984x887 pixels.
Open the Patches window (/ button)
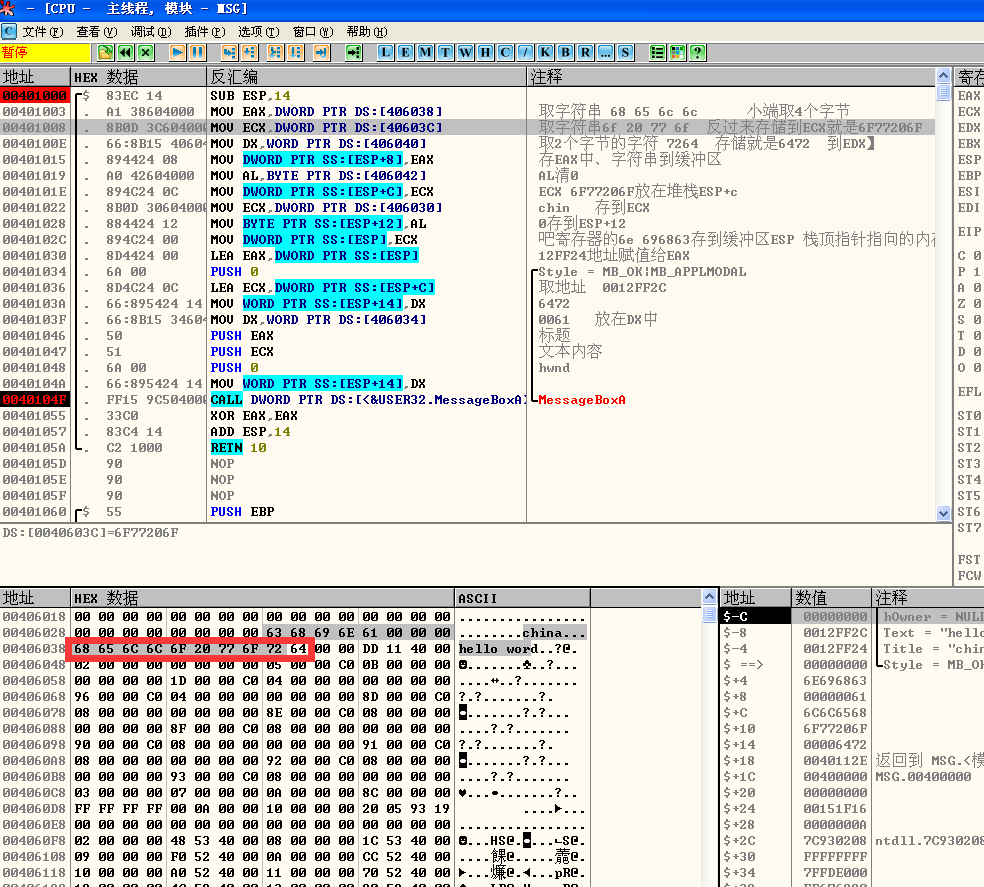(525, 53)
